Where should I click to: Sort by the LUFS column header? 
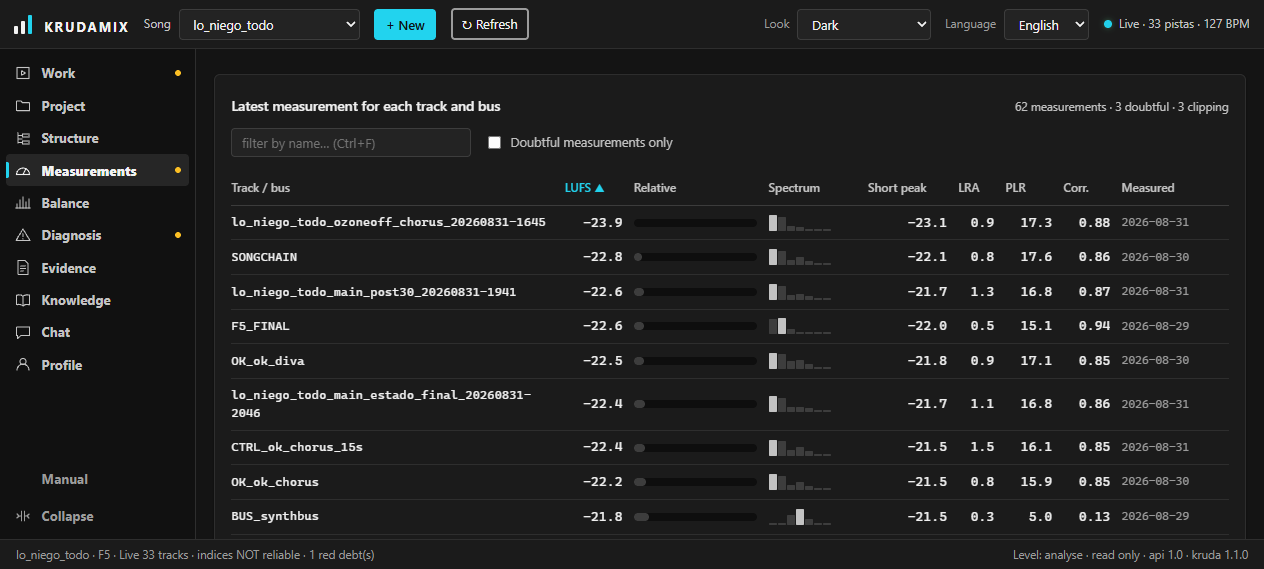pos(585,188)
